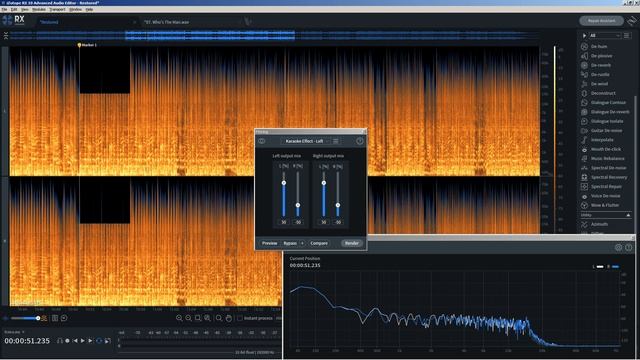The height and width of the screenshot is (360, 640).
Task: Click the headphones monitor icon in transport
Action: click(x=60, y=340)
